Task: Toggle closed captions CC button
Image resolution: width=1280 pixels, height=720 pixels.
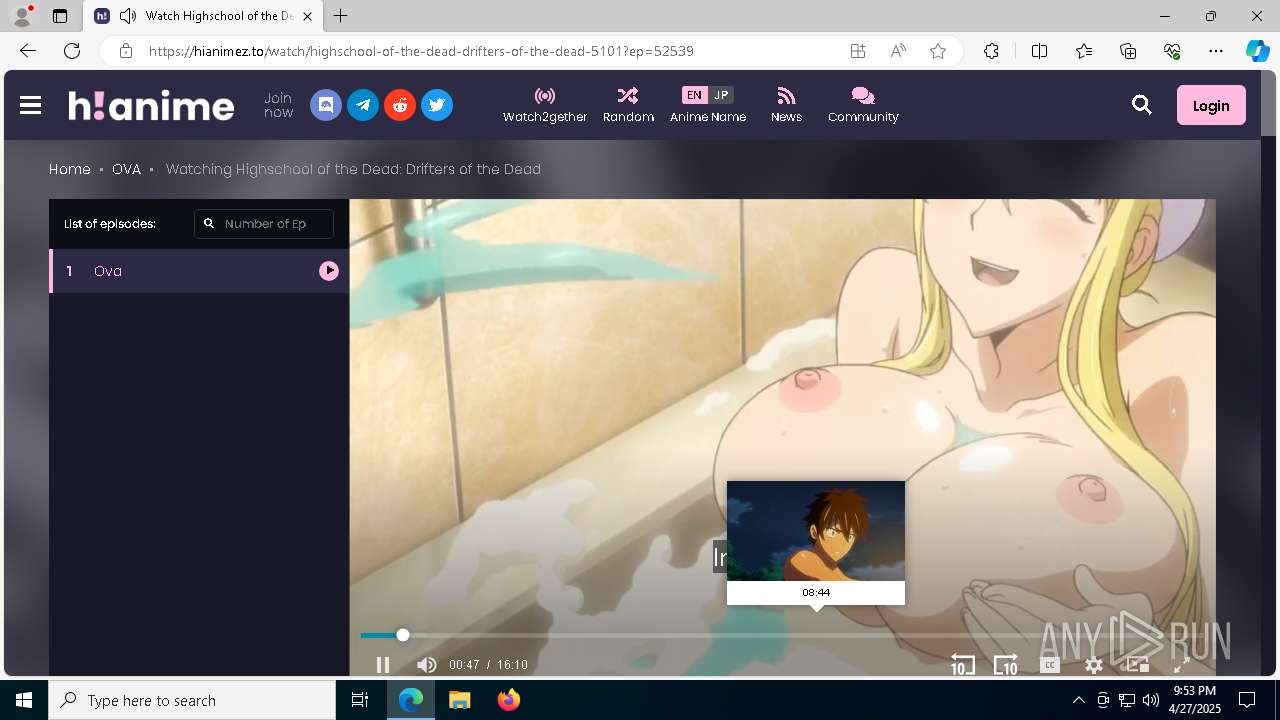Action: 1049,665
